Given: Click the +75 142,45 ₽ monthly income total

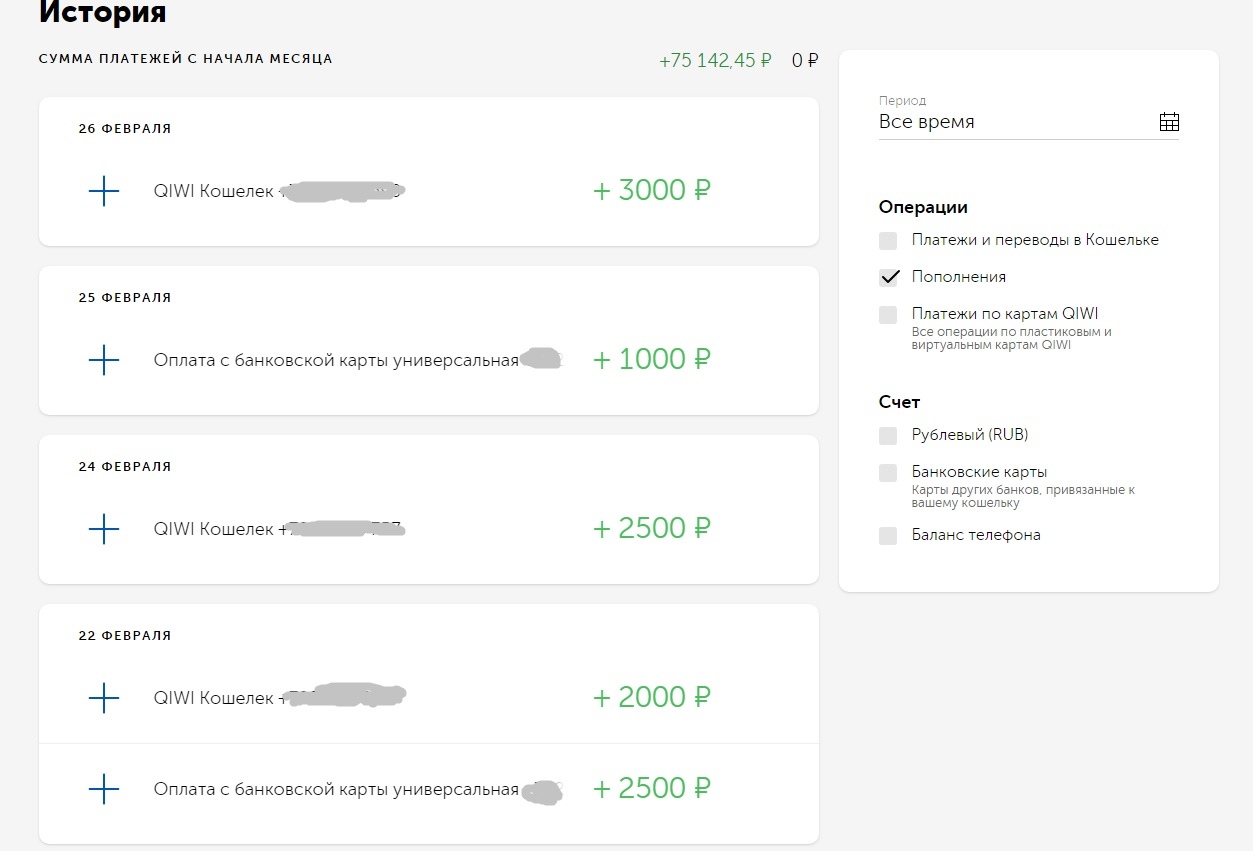Looking at the screenshot, I should point(715,60).
